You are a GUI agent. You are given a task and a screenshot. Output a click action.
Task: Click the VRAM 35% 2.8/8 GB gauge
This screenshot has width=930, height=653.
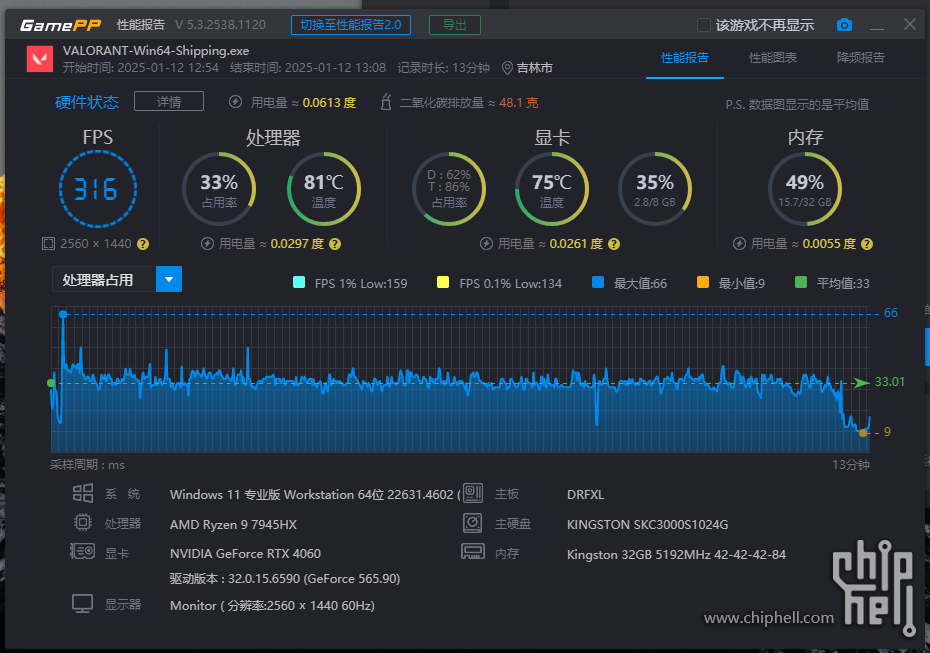pos(655,189)
